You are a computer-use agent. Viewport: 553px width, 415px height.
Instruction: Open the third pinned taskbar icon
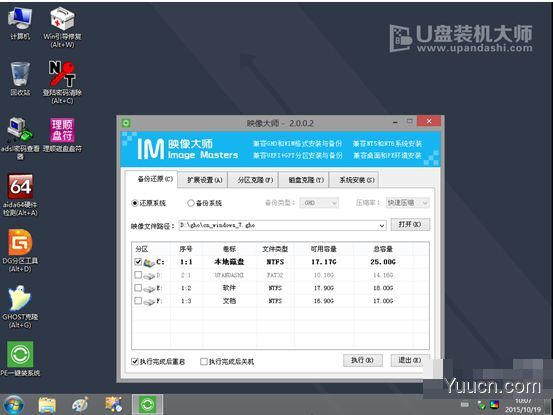(x=113, y=404)
